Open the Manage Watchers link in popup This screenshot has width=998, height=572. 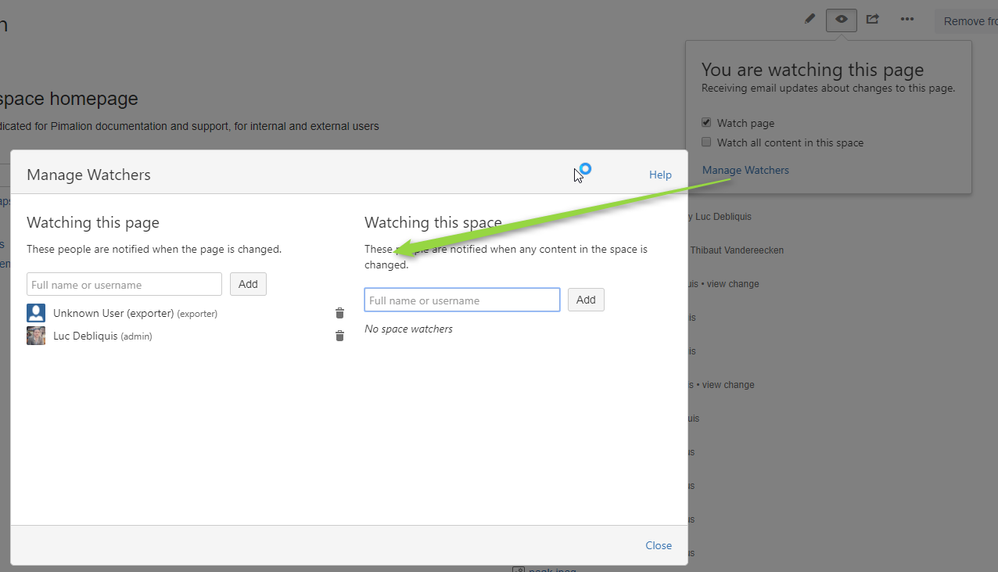(x=745, y=170)
